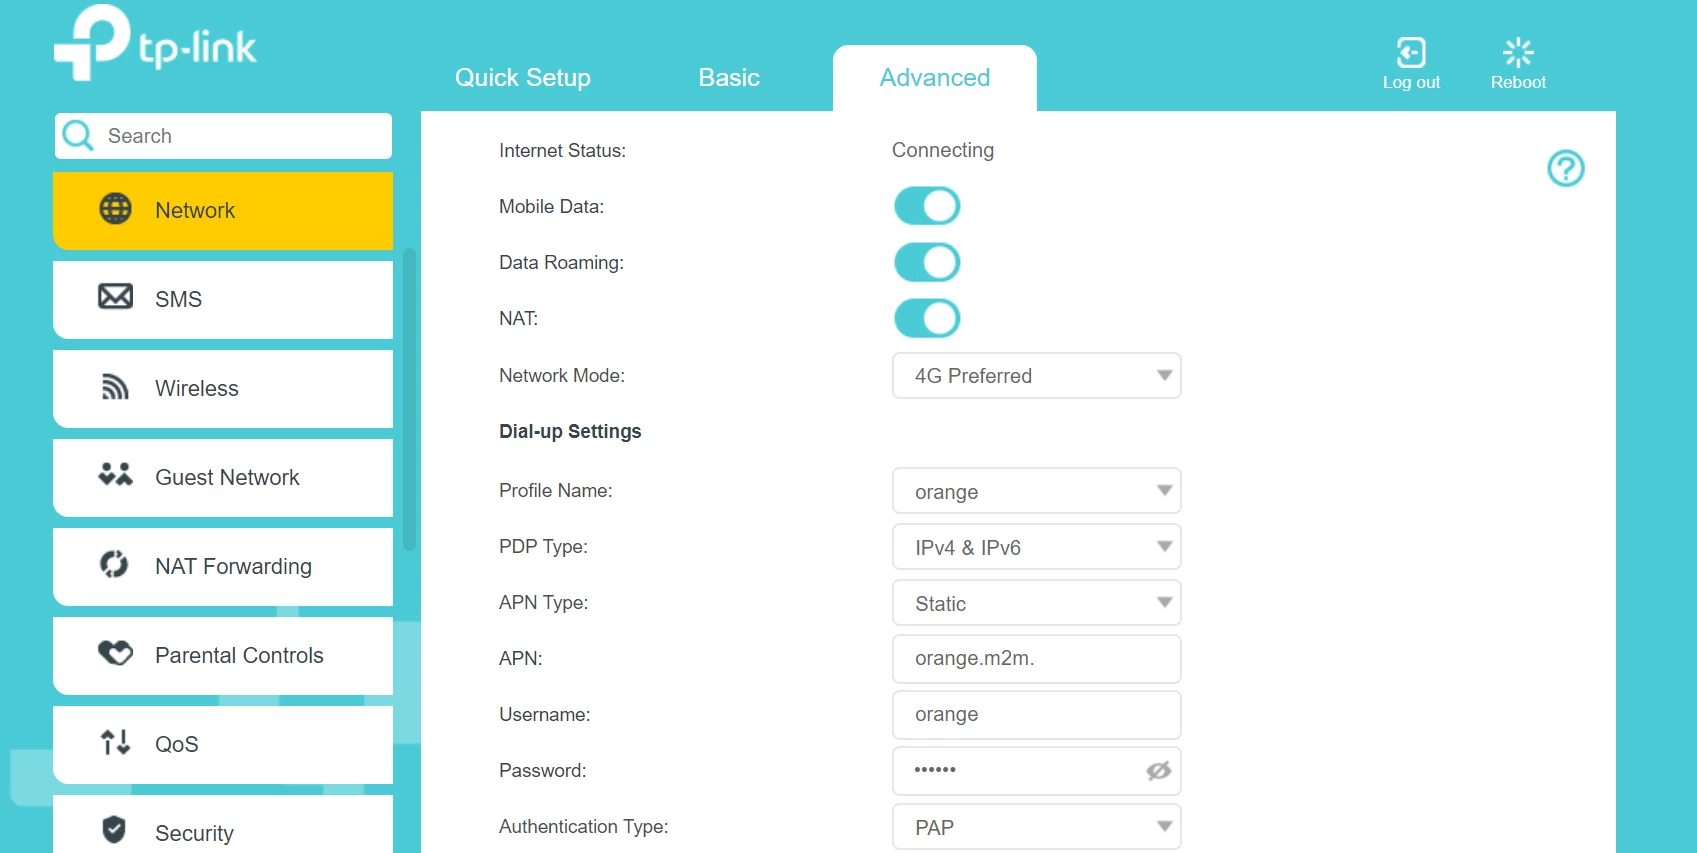1697x853 pixels.
Task: Switch to the Basic tab
Action: tap(729, 78)
